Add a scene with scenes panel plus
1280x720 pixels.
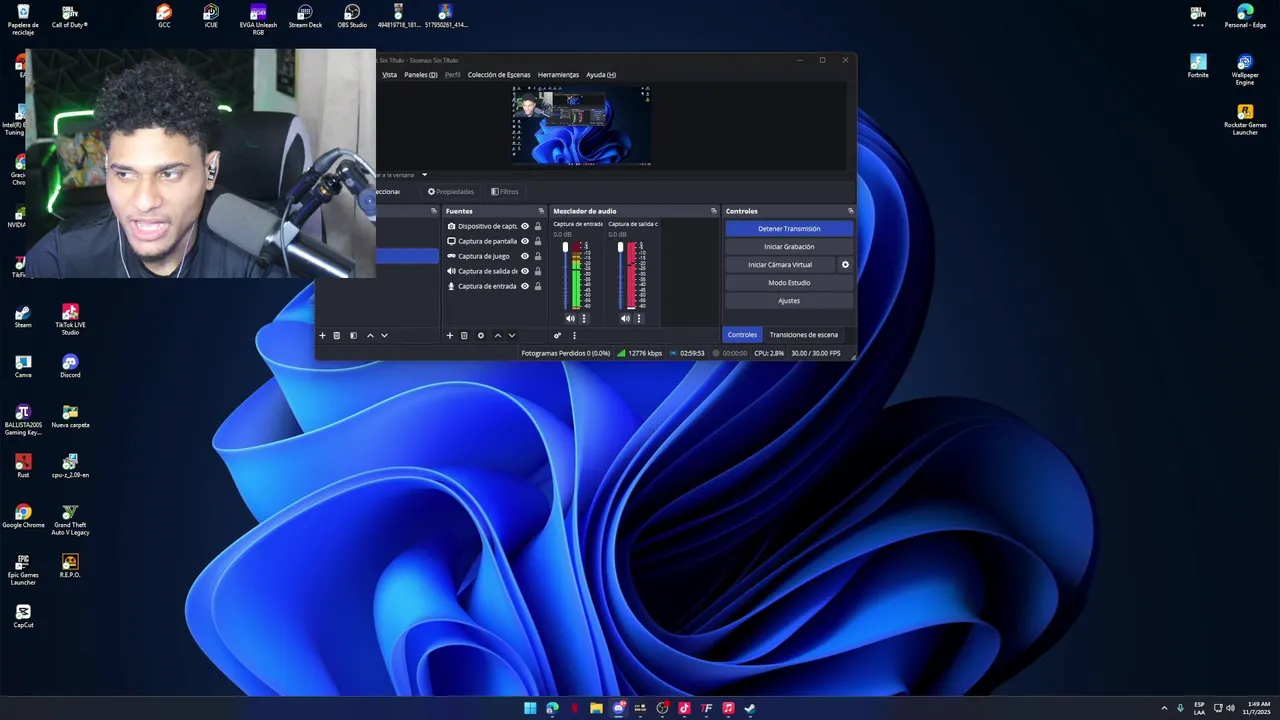point(322,335)
